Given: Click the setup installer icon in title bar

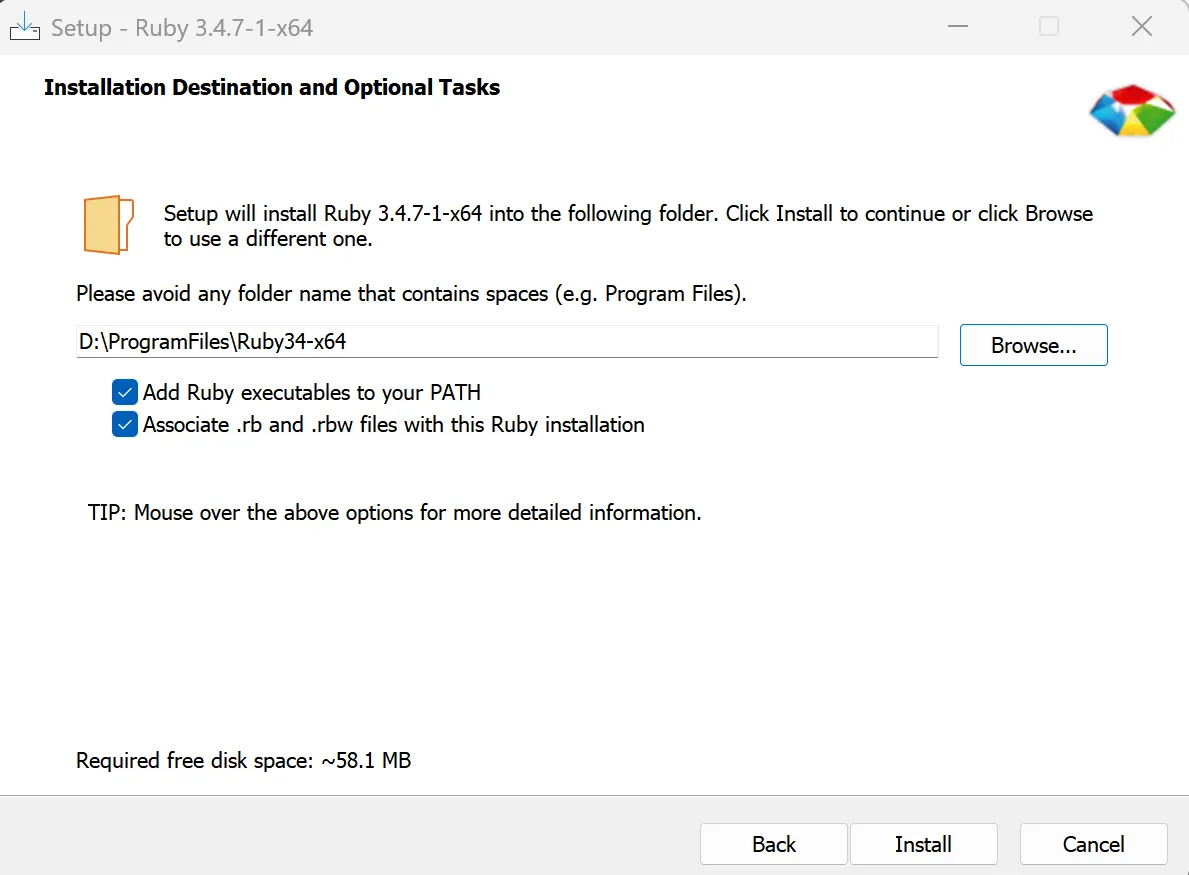Looking at the screenshot, I should (x=24, y=27).
